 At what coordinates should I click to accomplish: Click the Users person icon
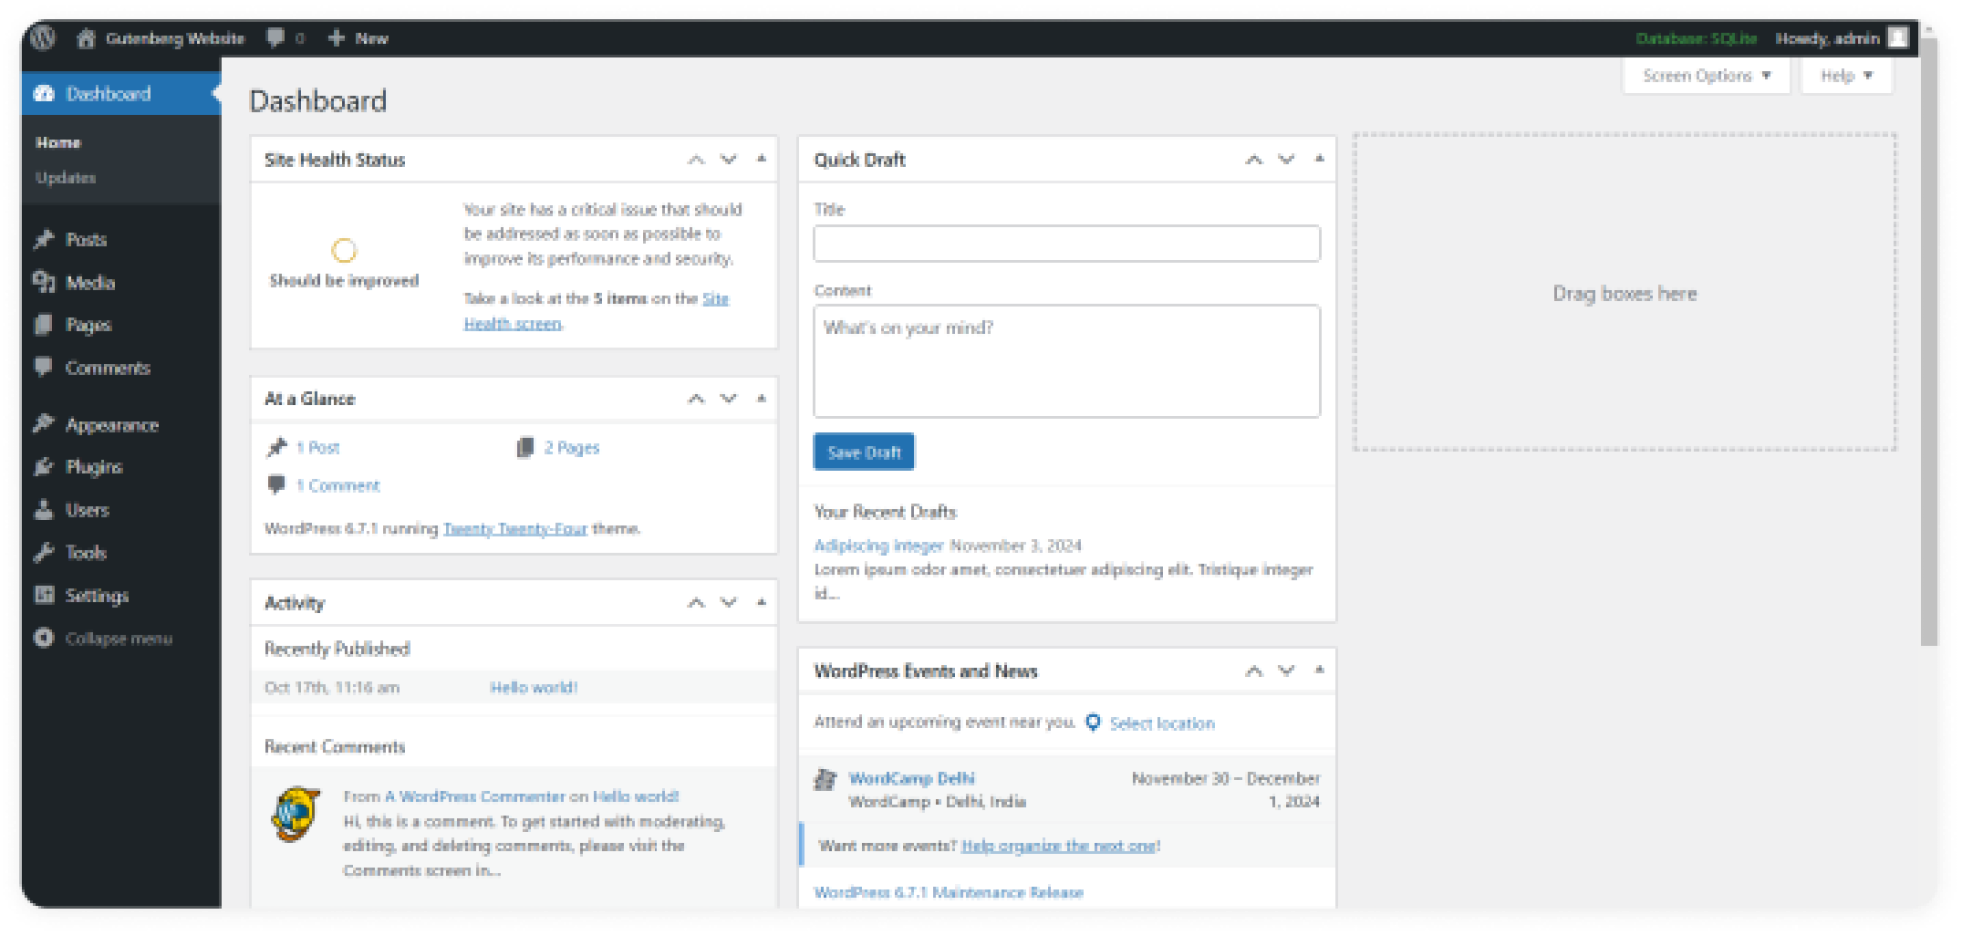[x=44, y=510]
